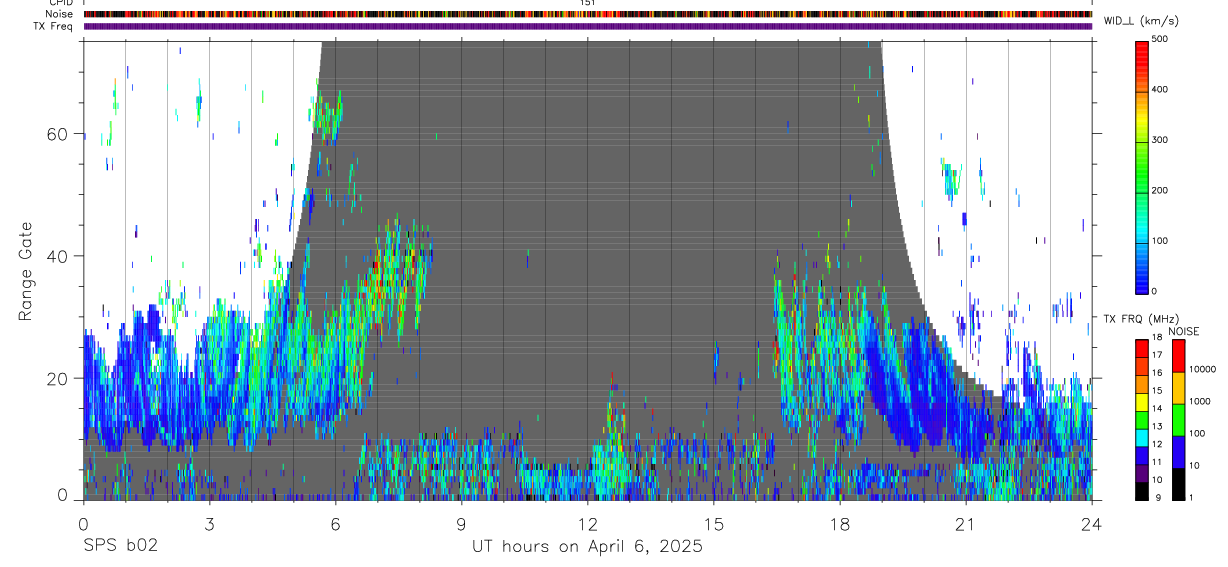Click the '14' tick on TX FRQ legend

(x=1157, y=408)
